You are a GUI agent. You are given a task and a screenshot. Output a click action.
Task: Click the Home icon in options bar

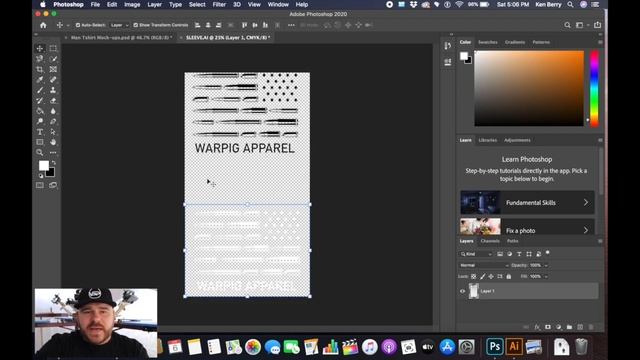pos(43,25)
